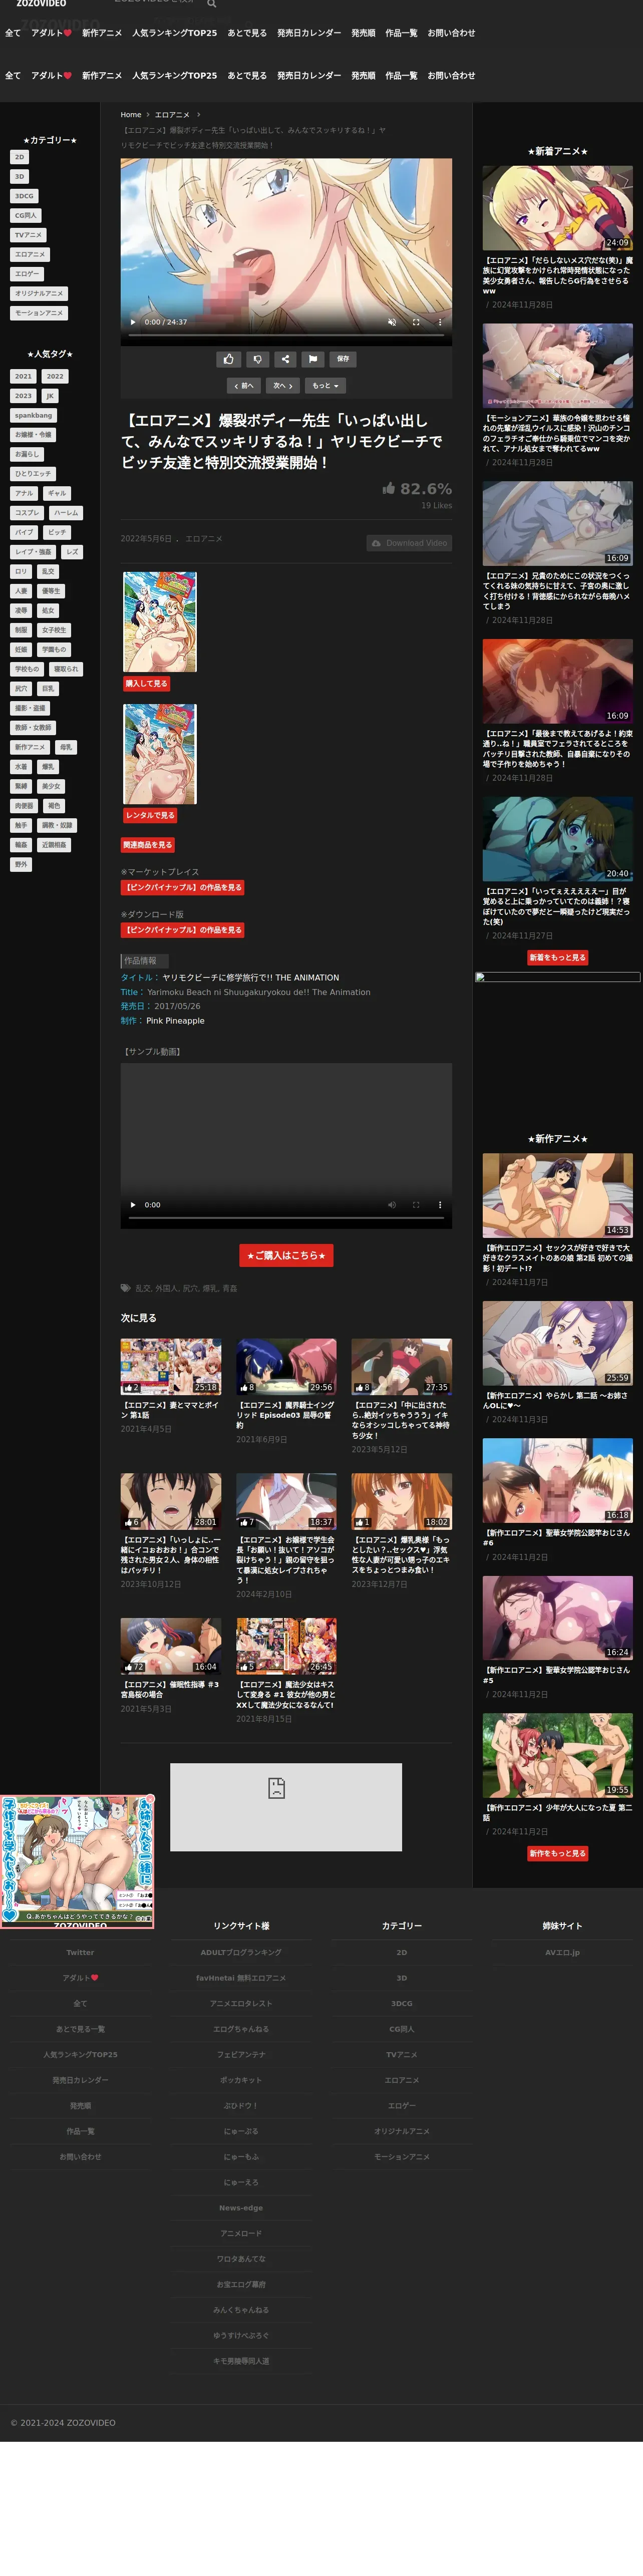The height and width of the screenshot is (2576, 643).
Task: Click the 2022 popular tag
Action: pyautogui.click(x=55, y=377)
